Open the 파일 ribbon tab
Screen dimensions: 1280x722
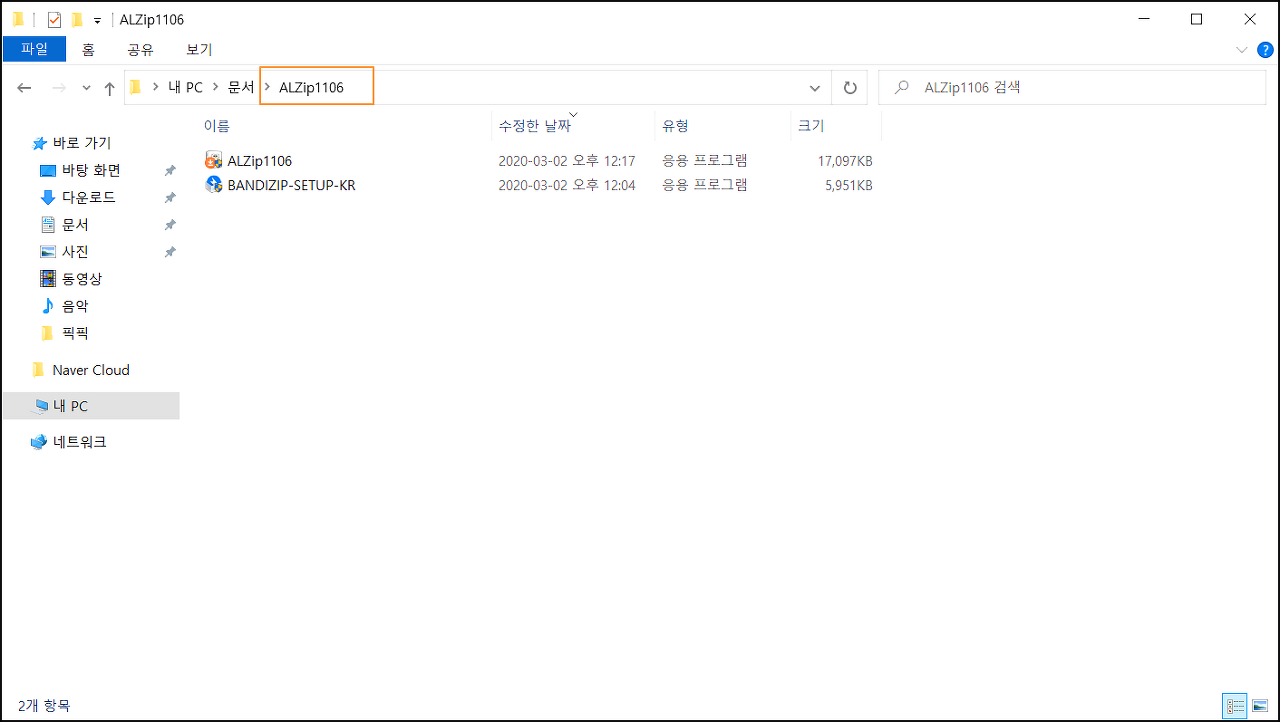pyautogui.click(x=34, y=49)
